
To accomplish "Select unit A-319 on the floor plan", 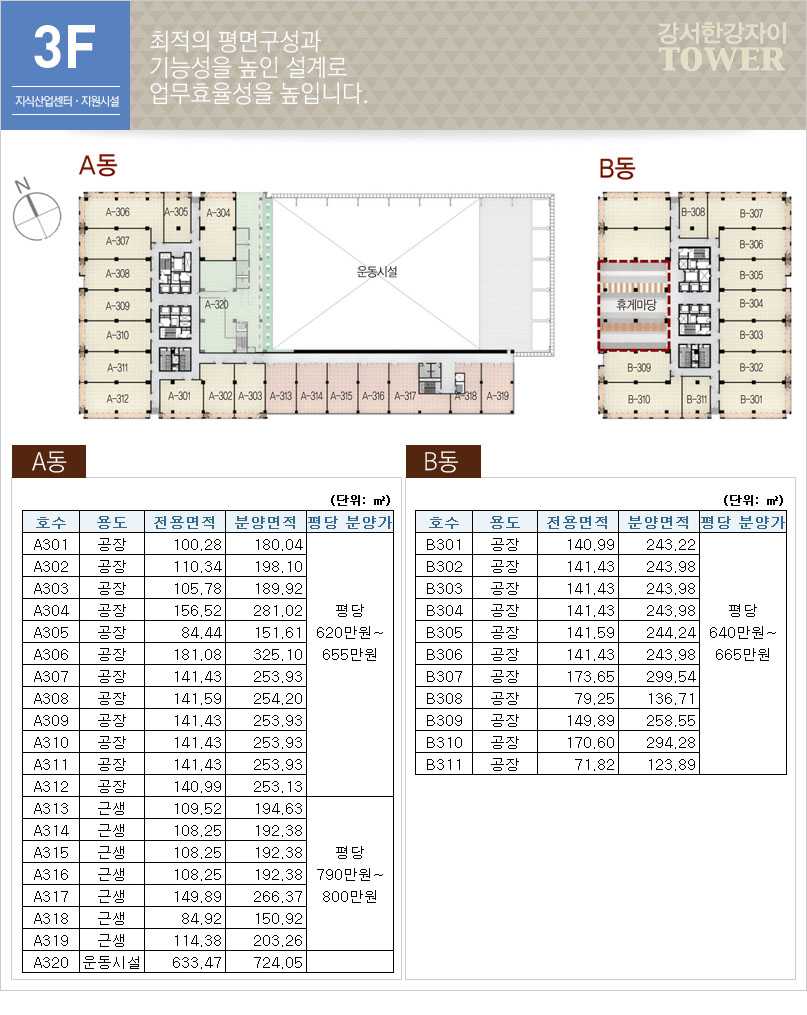I will [x=497, y=397].
